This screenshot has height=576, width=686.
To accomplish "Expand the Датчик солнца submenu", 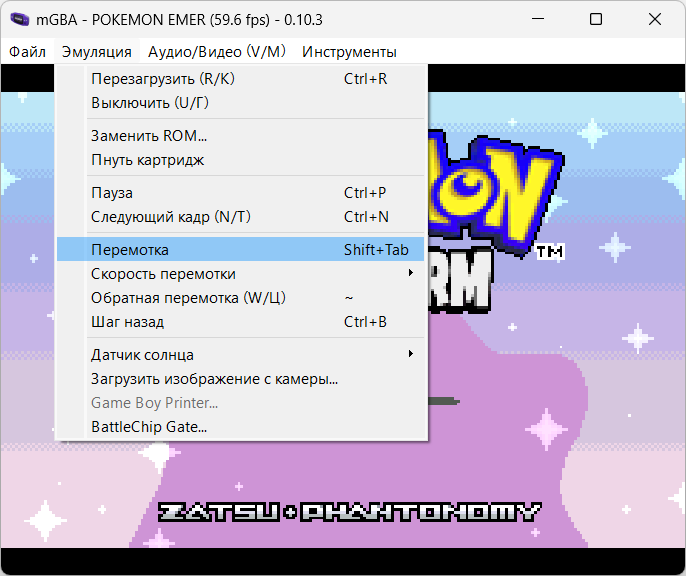I will coord(240,355).
